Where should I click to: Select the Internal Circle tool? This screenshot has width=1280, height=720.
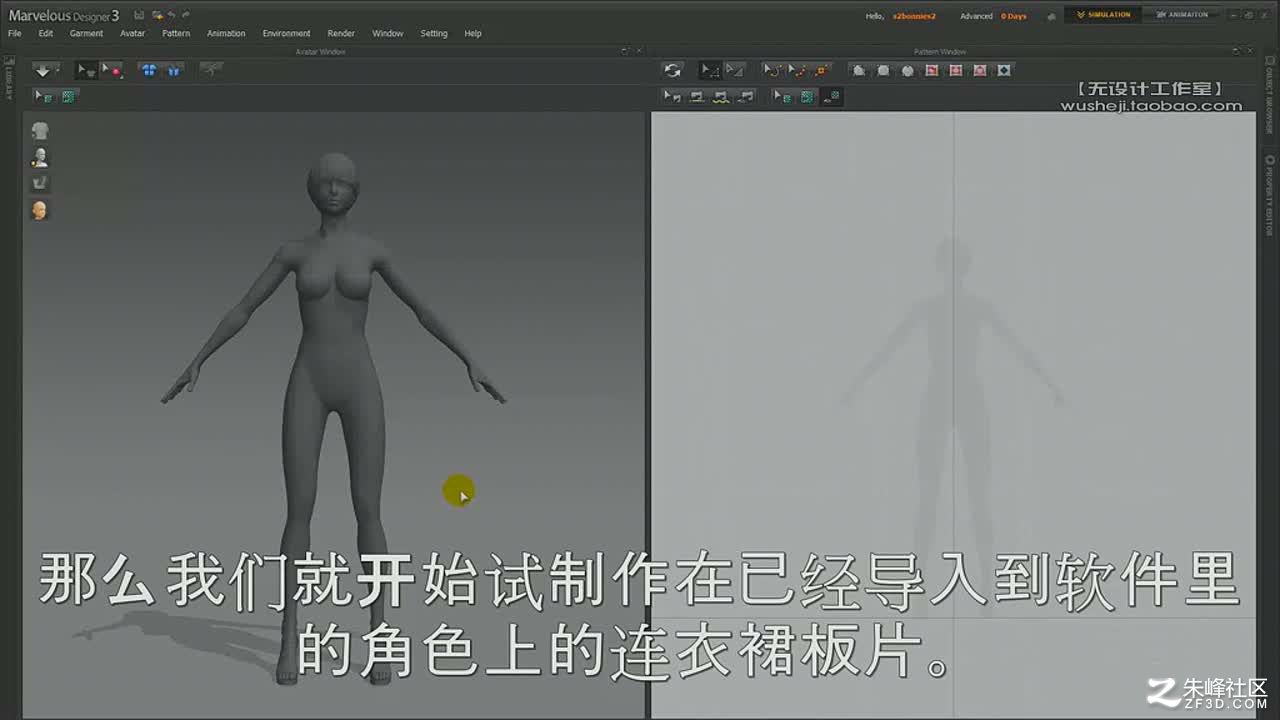click(x=979, y=70)
